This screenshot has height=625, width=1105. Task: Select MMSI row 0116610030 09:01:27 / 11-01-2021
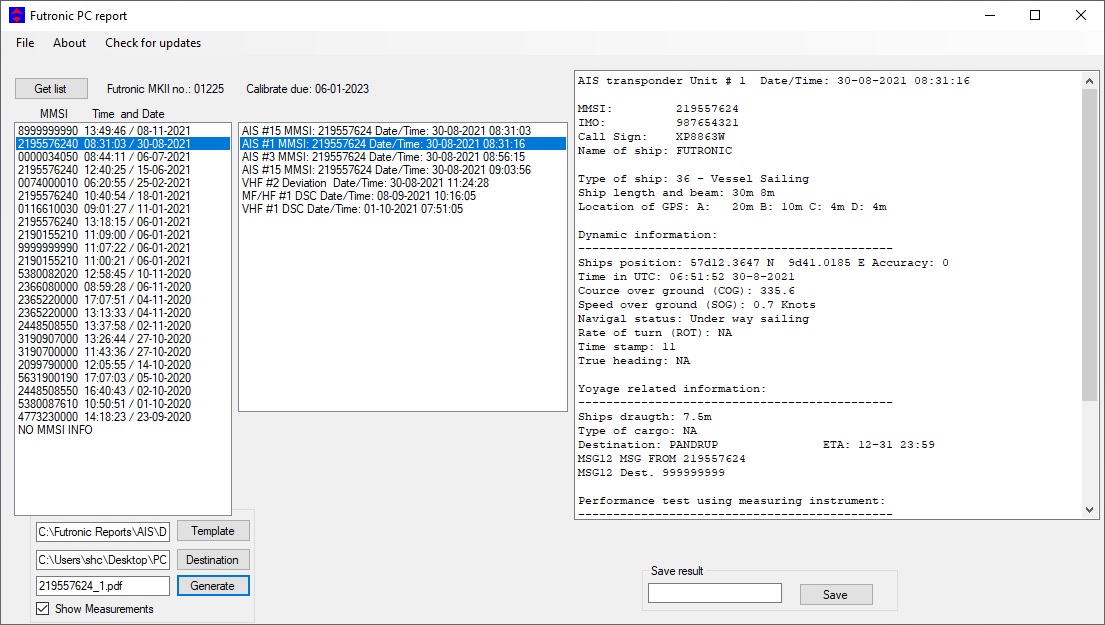coord(123,209)
